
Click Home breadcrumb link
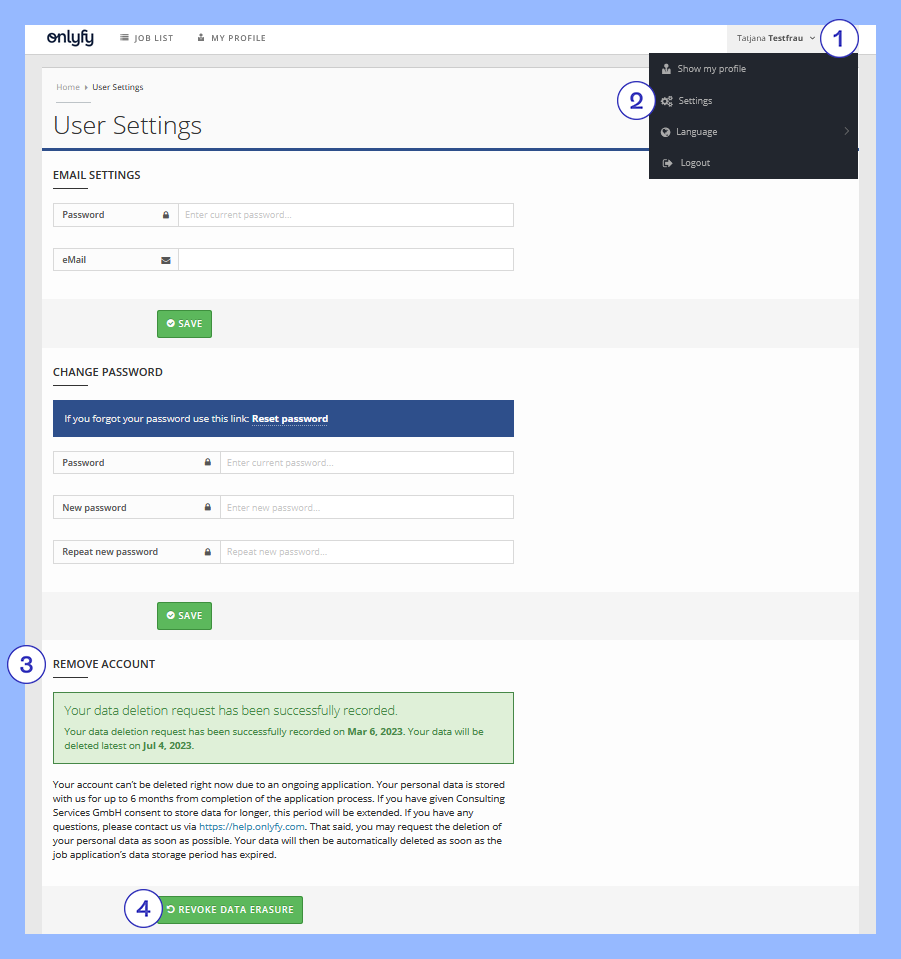click(x=67, y=87)
